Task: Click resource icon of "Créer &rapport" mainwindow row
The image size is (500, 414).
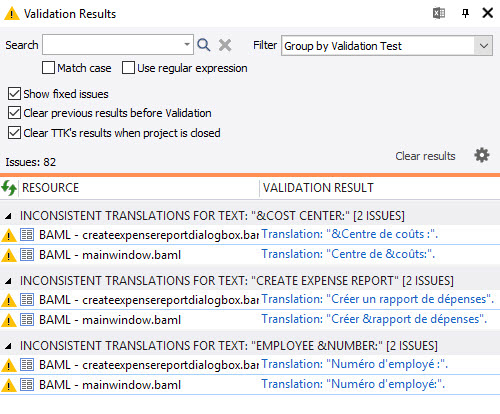Action: click(27, 320)
